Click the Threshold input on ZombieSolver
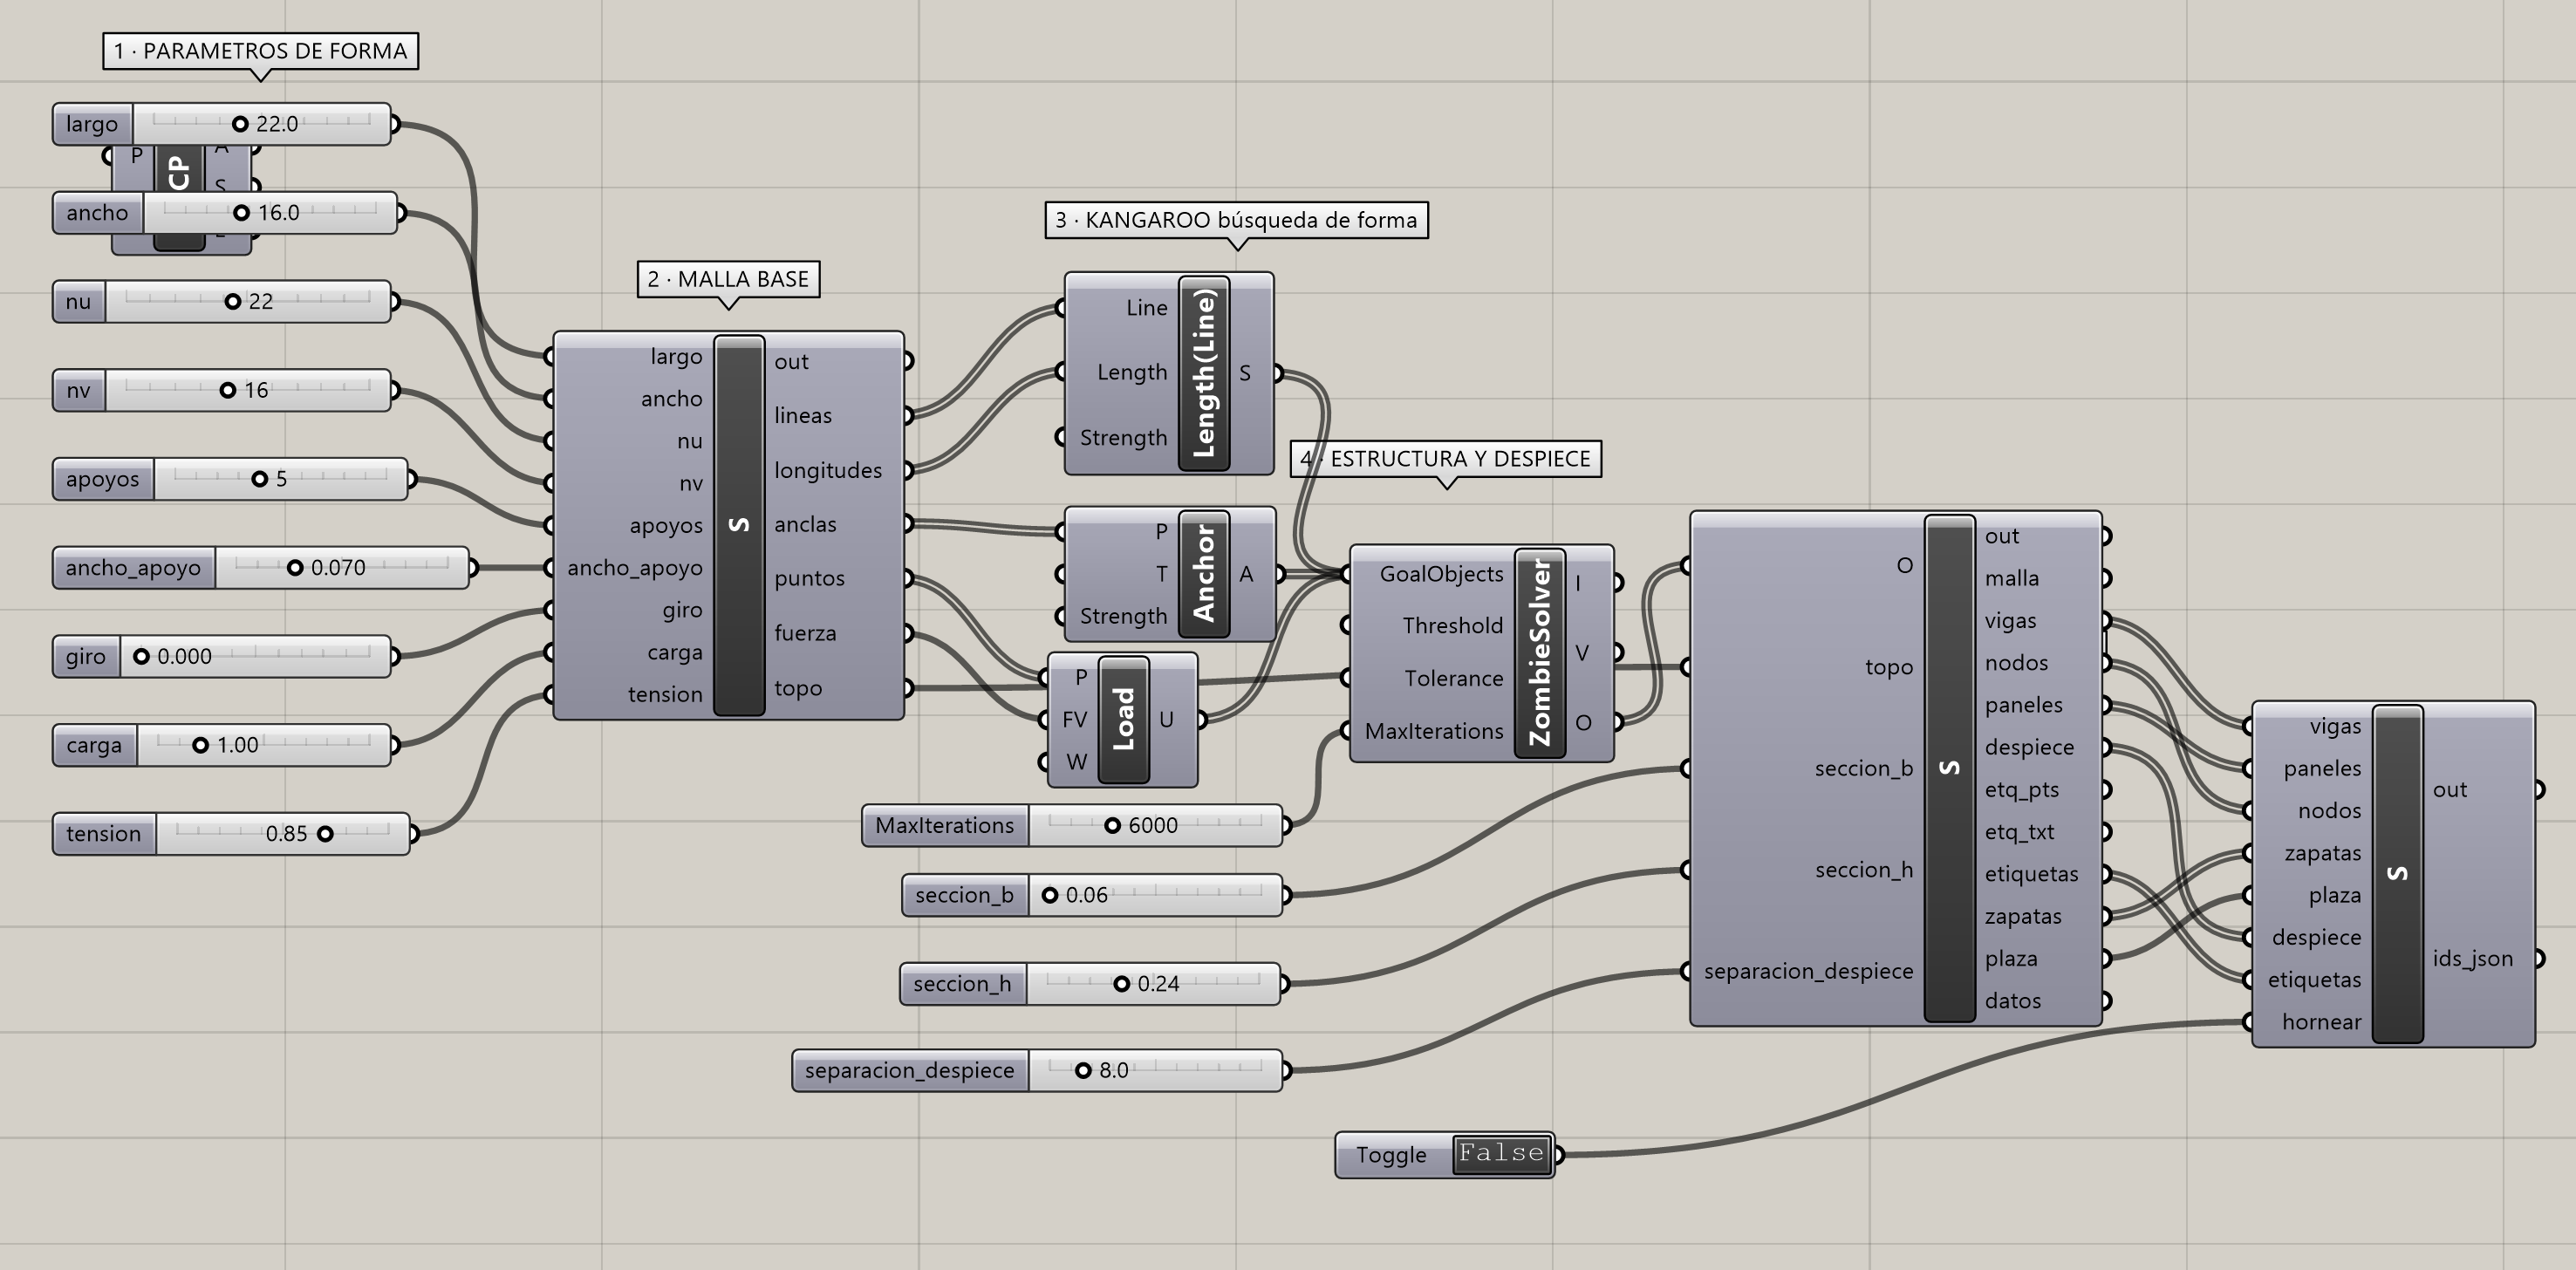The height and width of the screenshot is (1270, 2576). pos(1452,626)
